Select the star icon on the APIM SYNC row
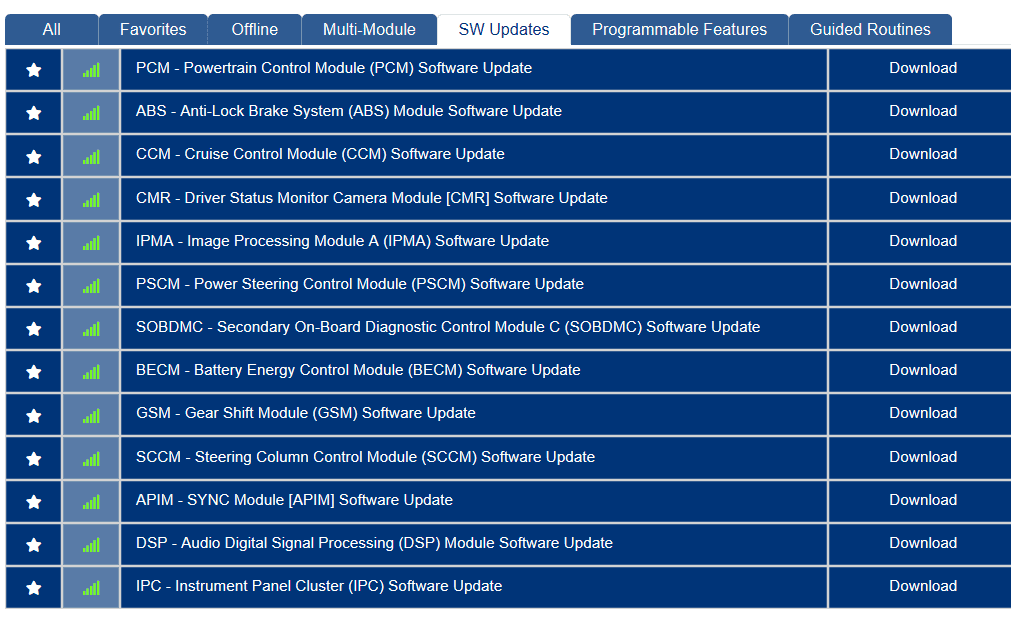 pyautogui.click(x=33, y=501)
